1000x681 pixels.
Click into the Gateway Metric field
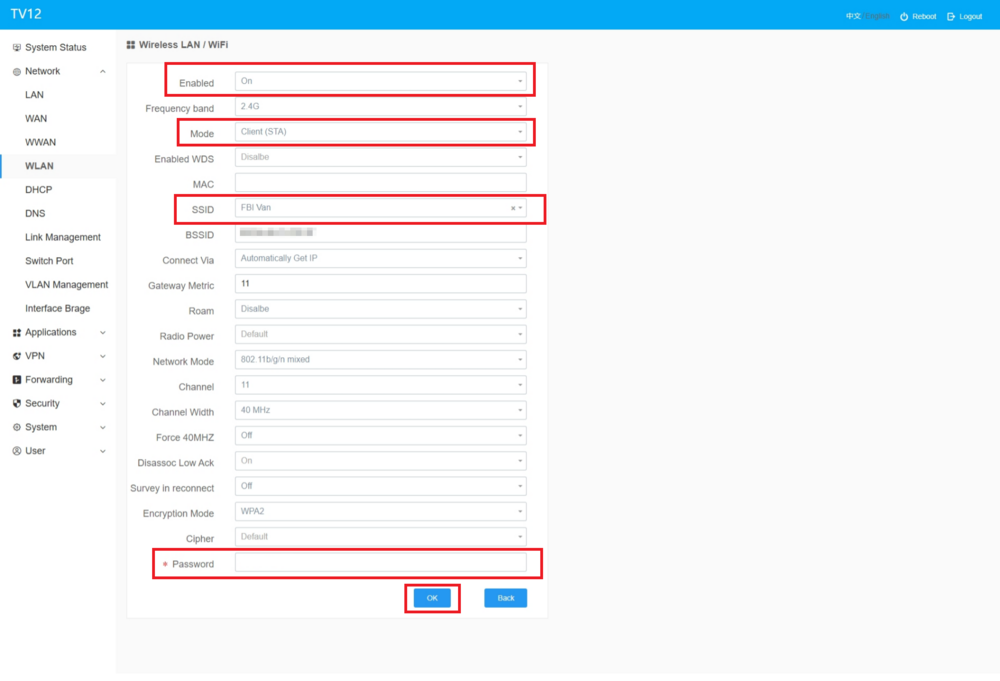tap(380, 284)
